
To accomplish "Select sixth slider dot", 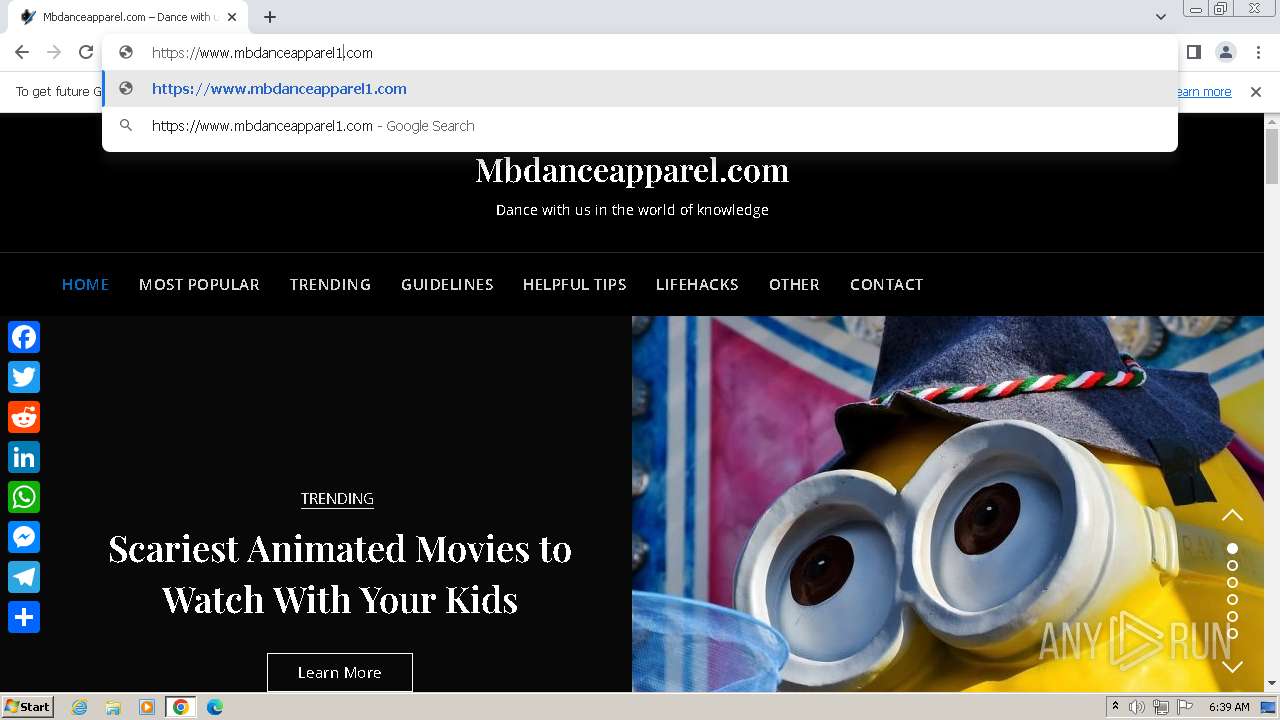I will pyautogui.click(x=1232, y=633).
